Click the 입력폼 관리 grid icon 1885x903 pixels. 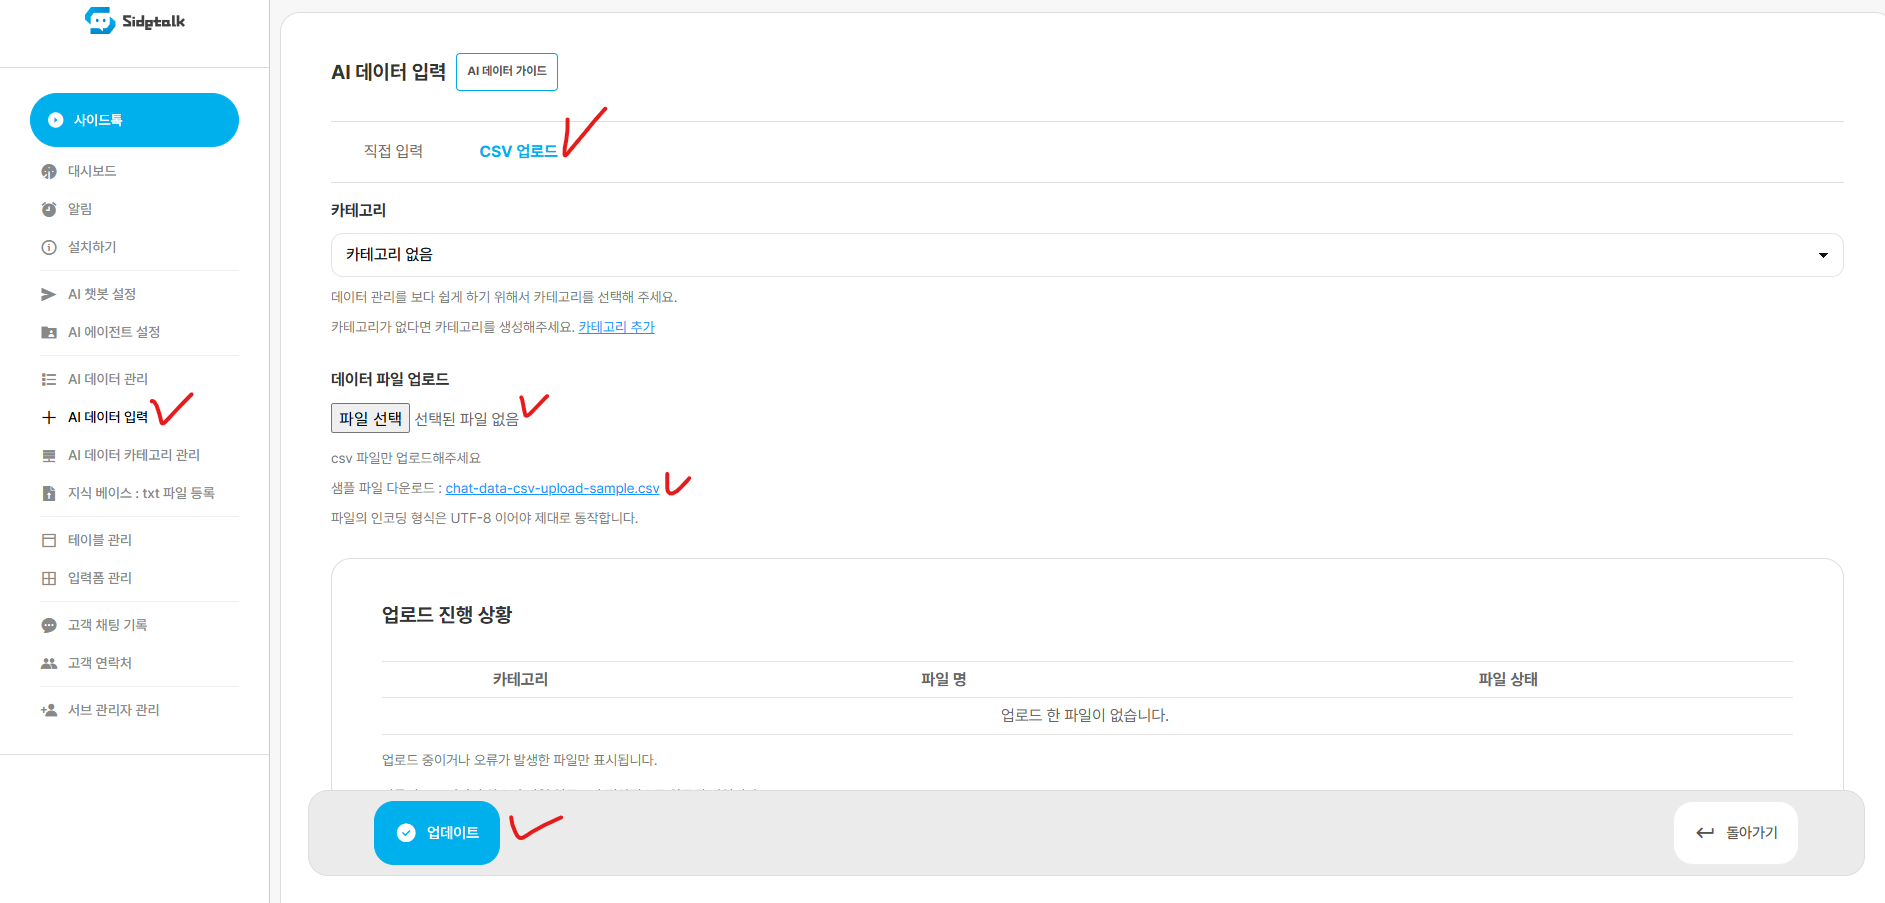[x=49, y=578]
